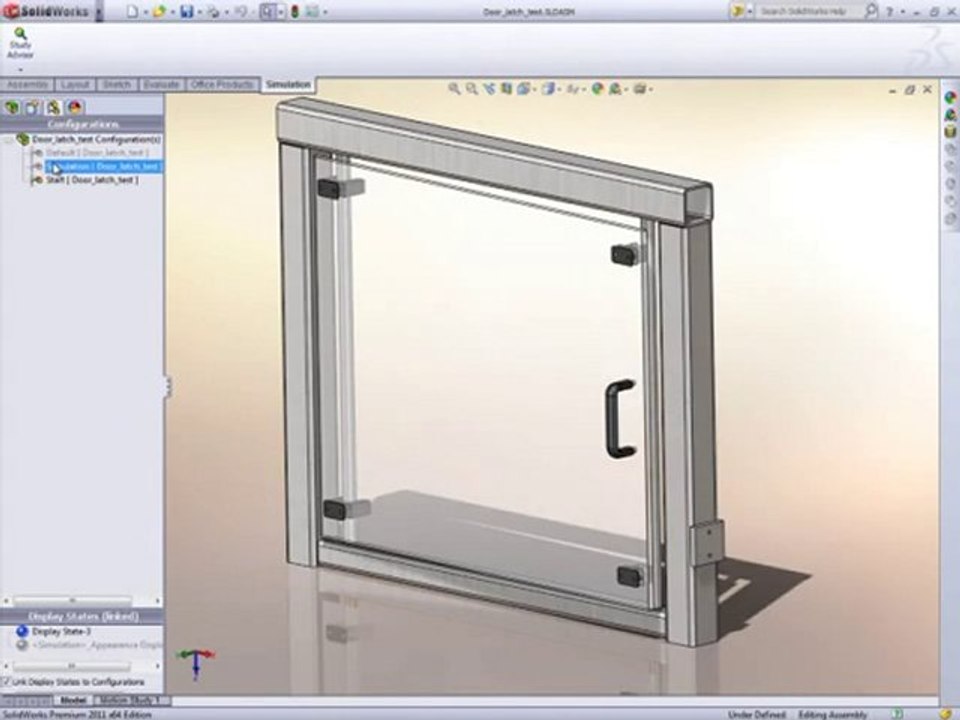Open the View Orientation icon
This screenshot has width=960, height=720.
[x=523, y=89]
